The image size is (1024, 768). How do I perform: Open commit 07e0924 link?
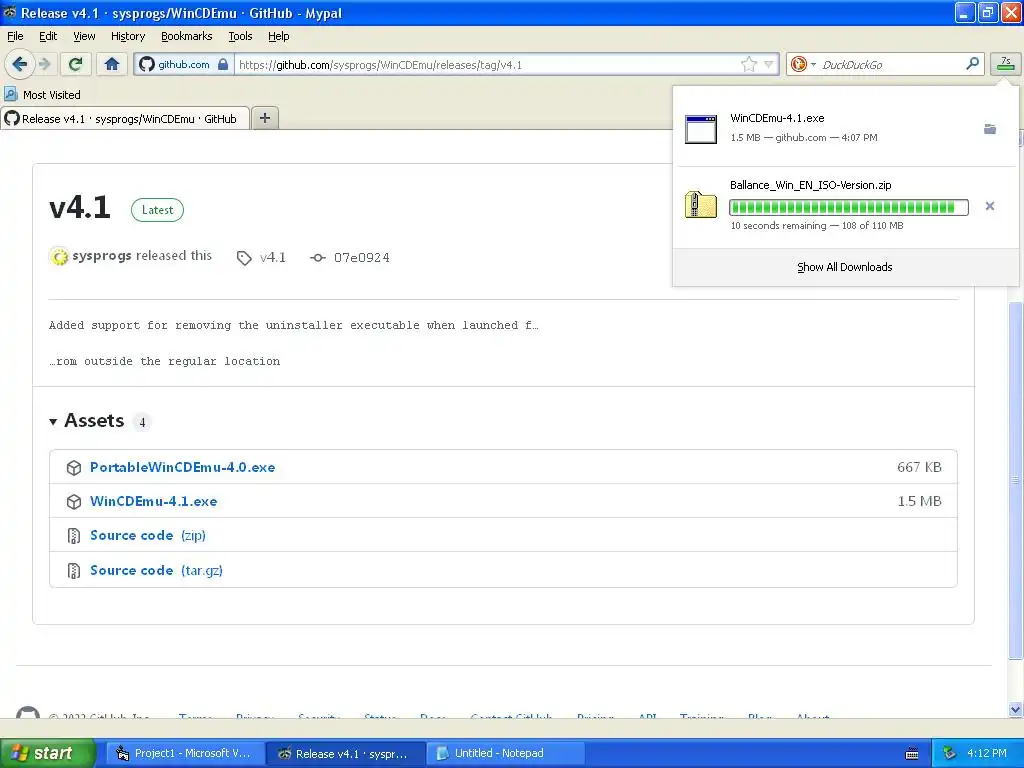[x=362, y=257]
